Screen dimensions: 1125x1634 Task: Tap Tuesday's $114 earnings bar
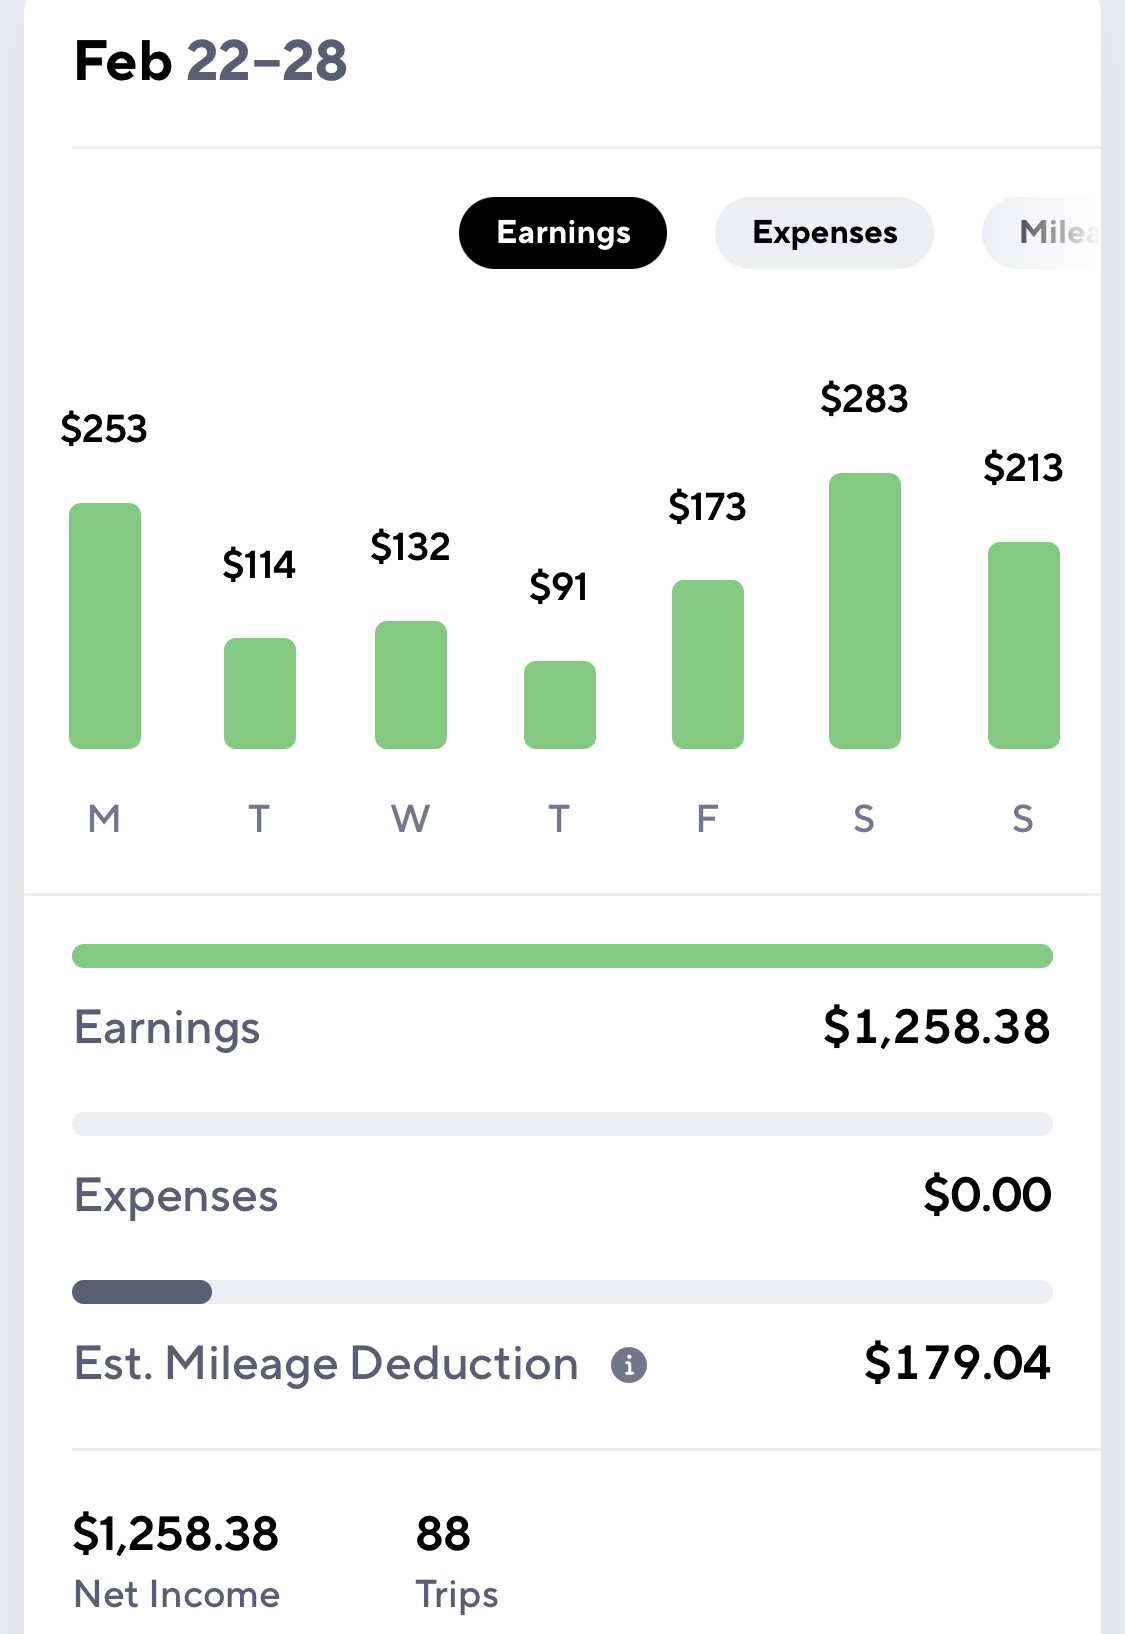(260, 693)
